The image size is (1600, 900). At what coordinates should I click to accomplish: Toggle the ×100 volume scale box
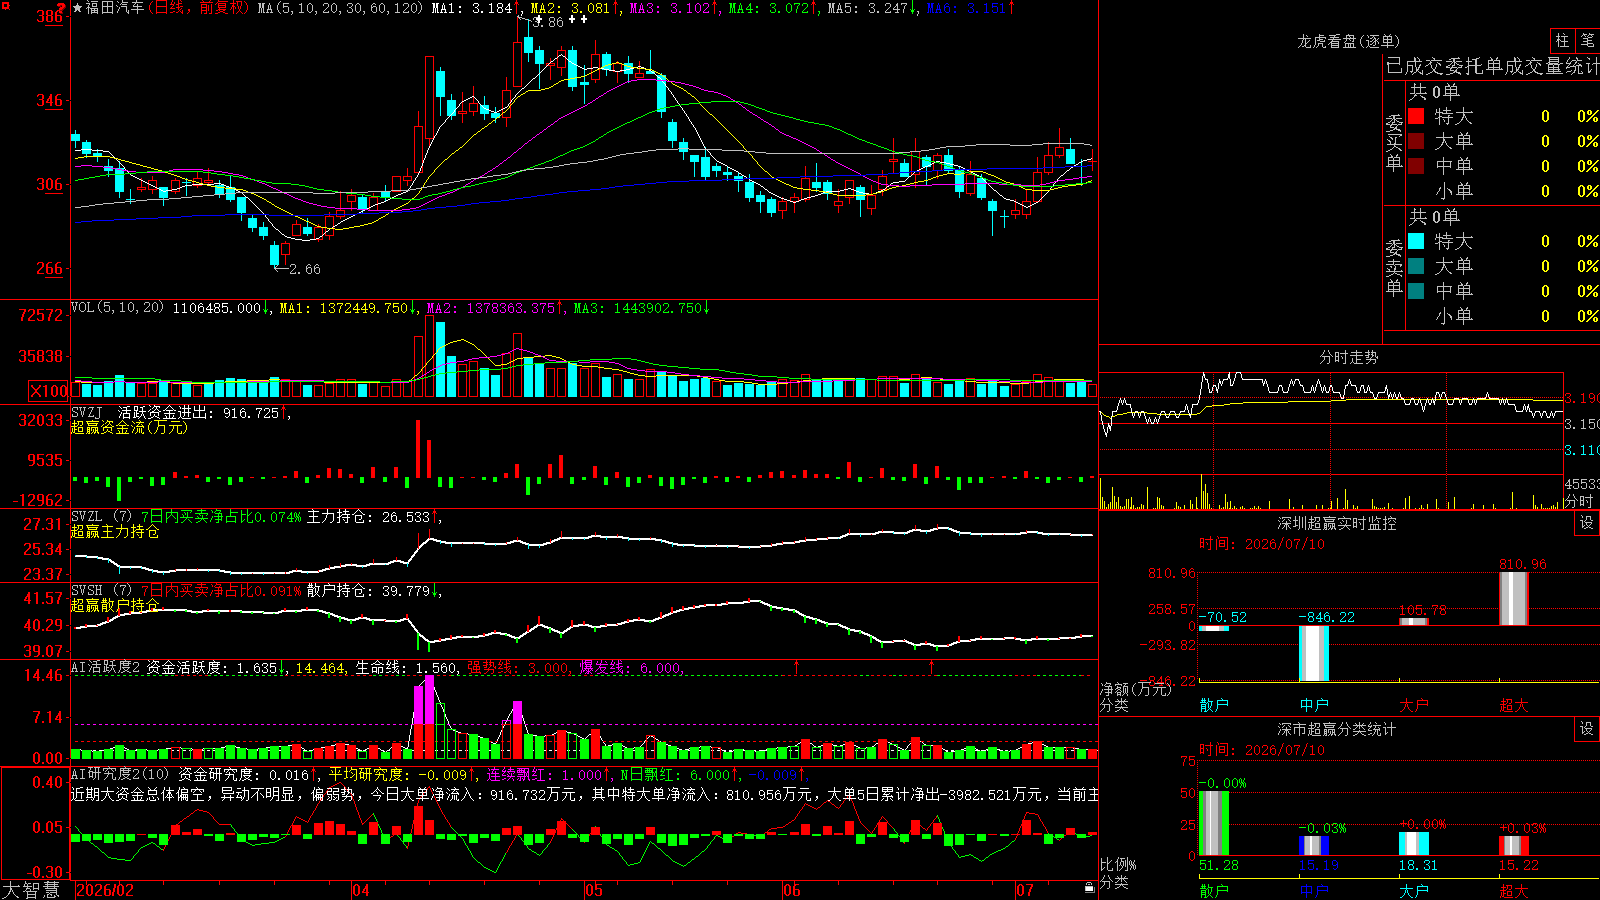[48, 392]
